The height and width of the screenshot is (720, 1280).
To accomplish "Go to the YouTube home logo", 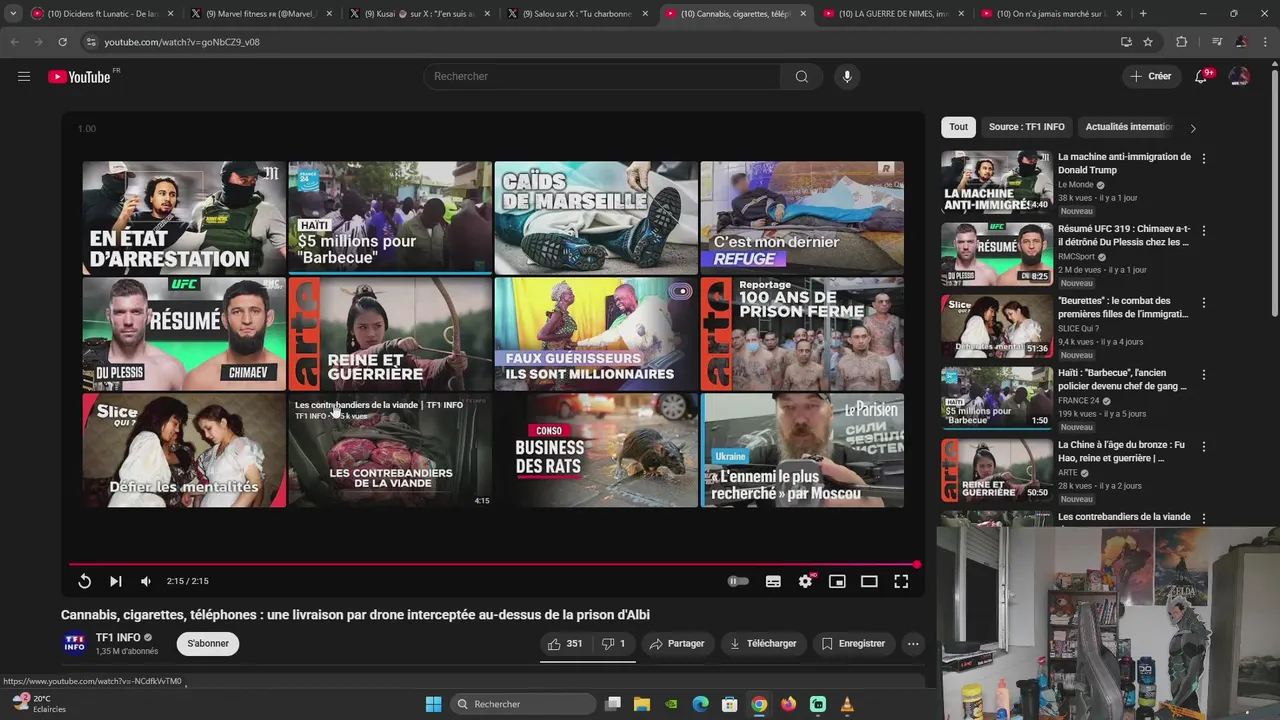I will [79, 77].
